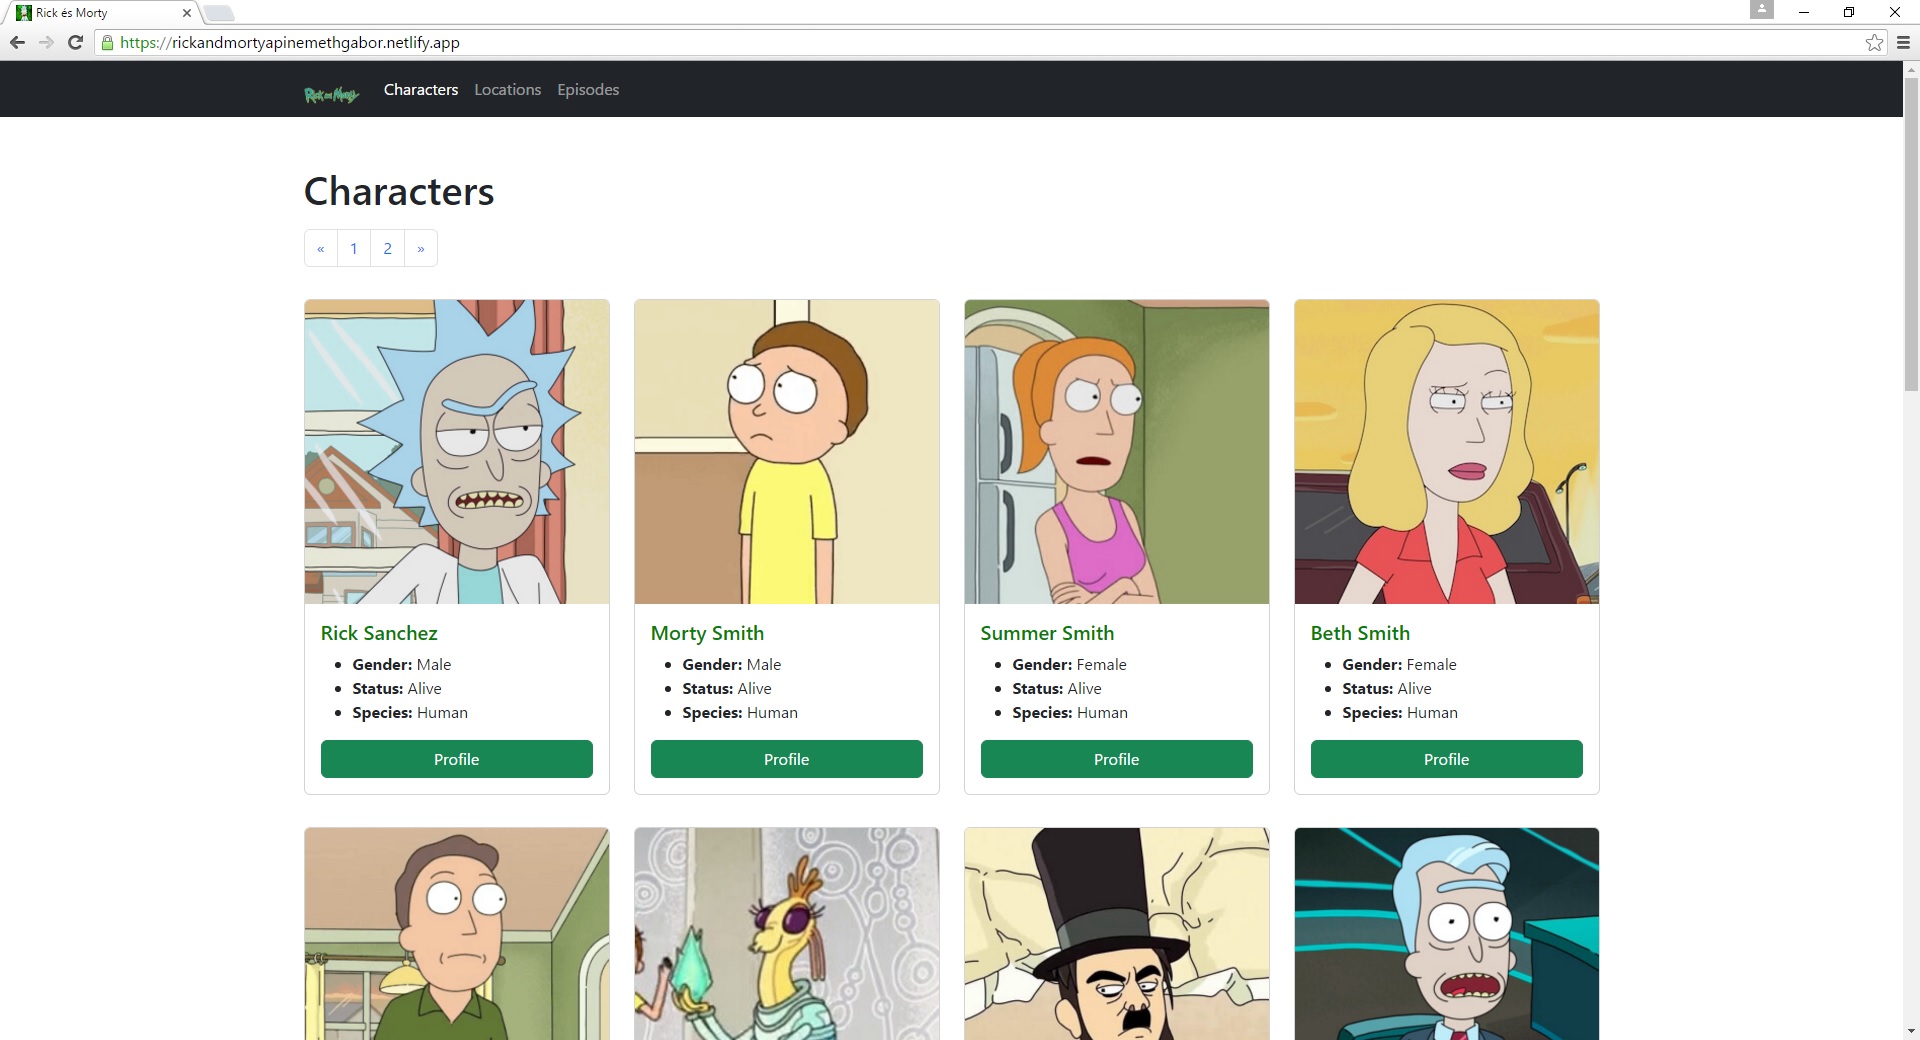Open the browser hamburger menu
Viewport: 1920px width, 1040px height.
[x=1903, y=42]
